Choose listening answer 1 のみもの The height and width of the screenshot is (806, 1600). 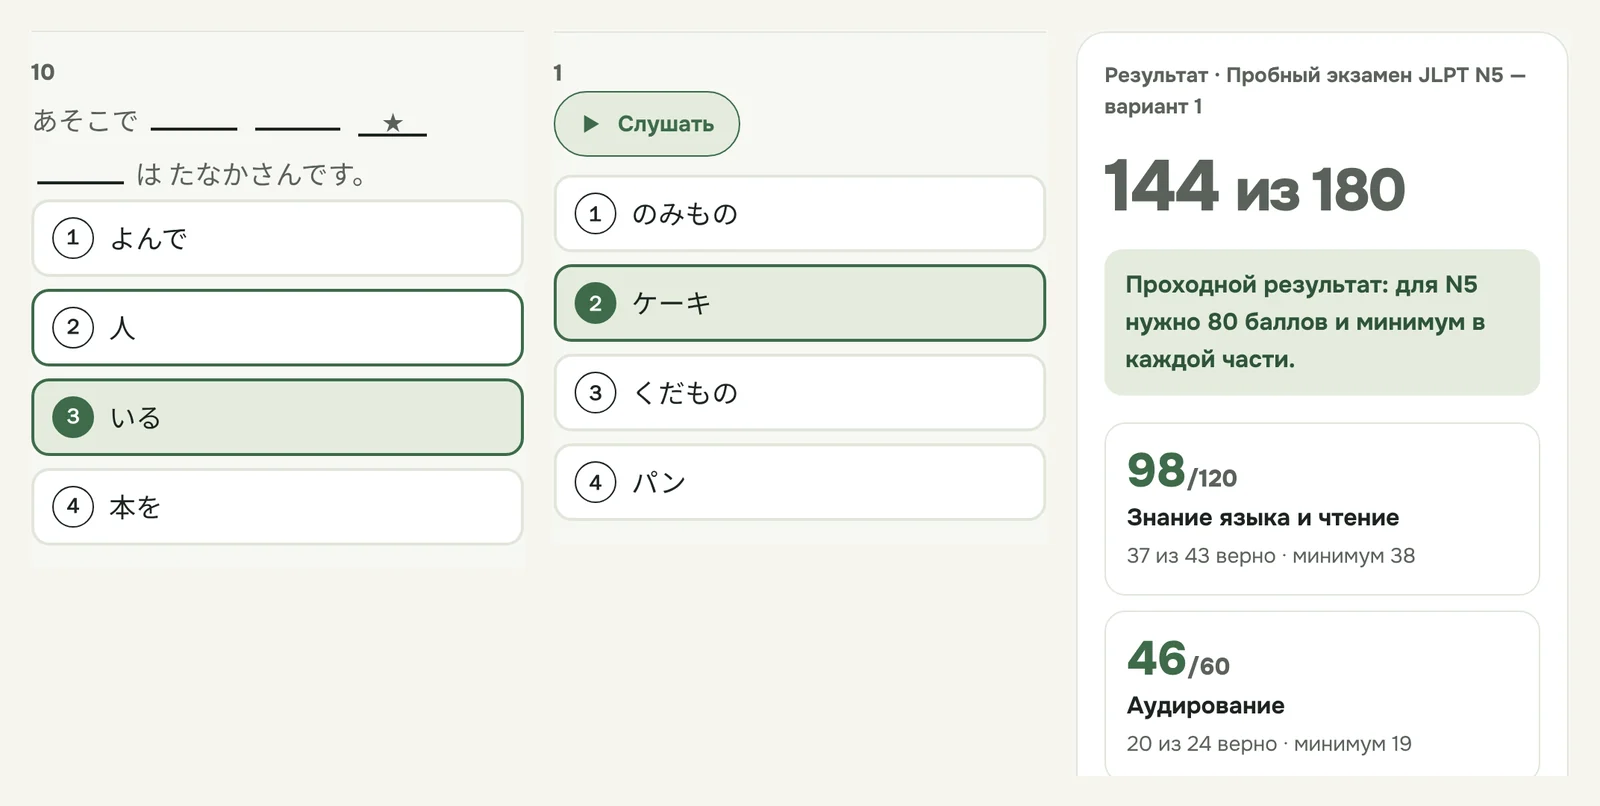[x=800, y=214]
